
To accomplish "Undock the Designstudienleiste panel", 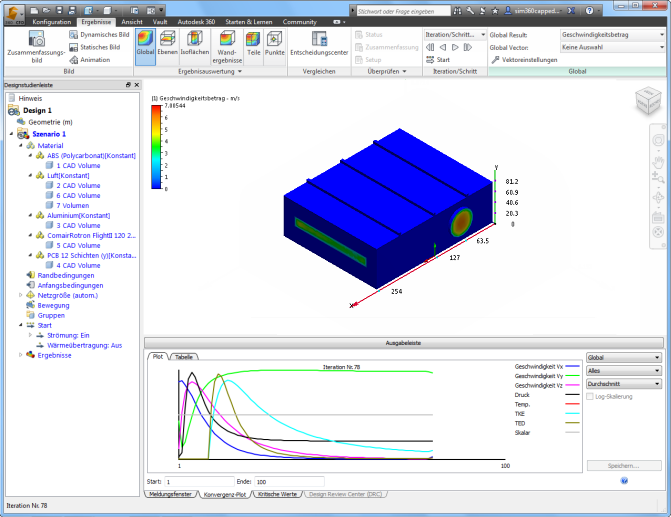I will [128, 85].
